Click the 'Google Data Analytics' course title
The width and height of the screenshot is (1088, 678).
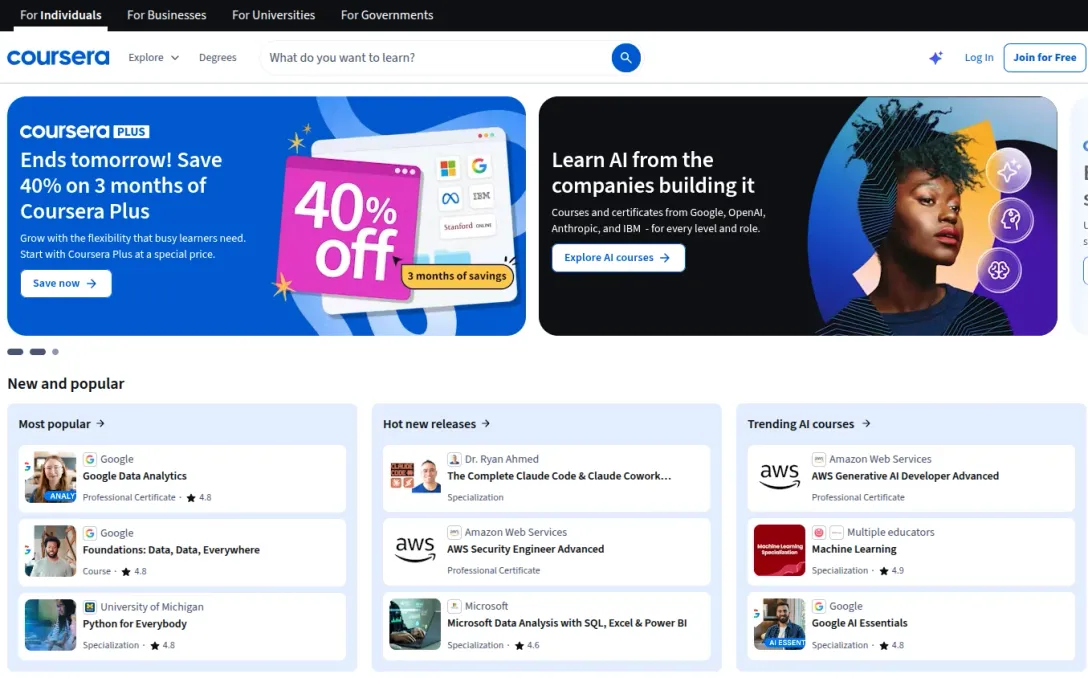click(135, 476)
